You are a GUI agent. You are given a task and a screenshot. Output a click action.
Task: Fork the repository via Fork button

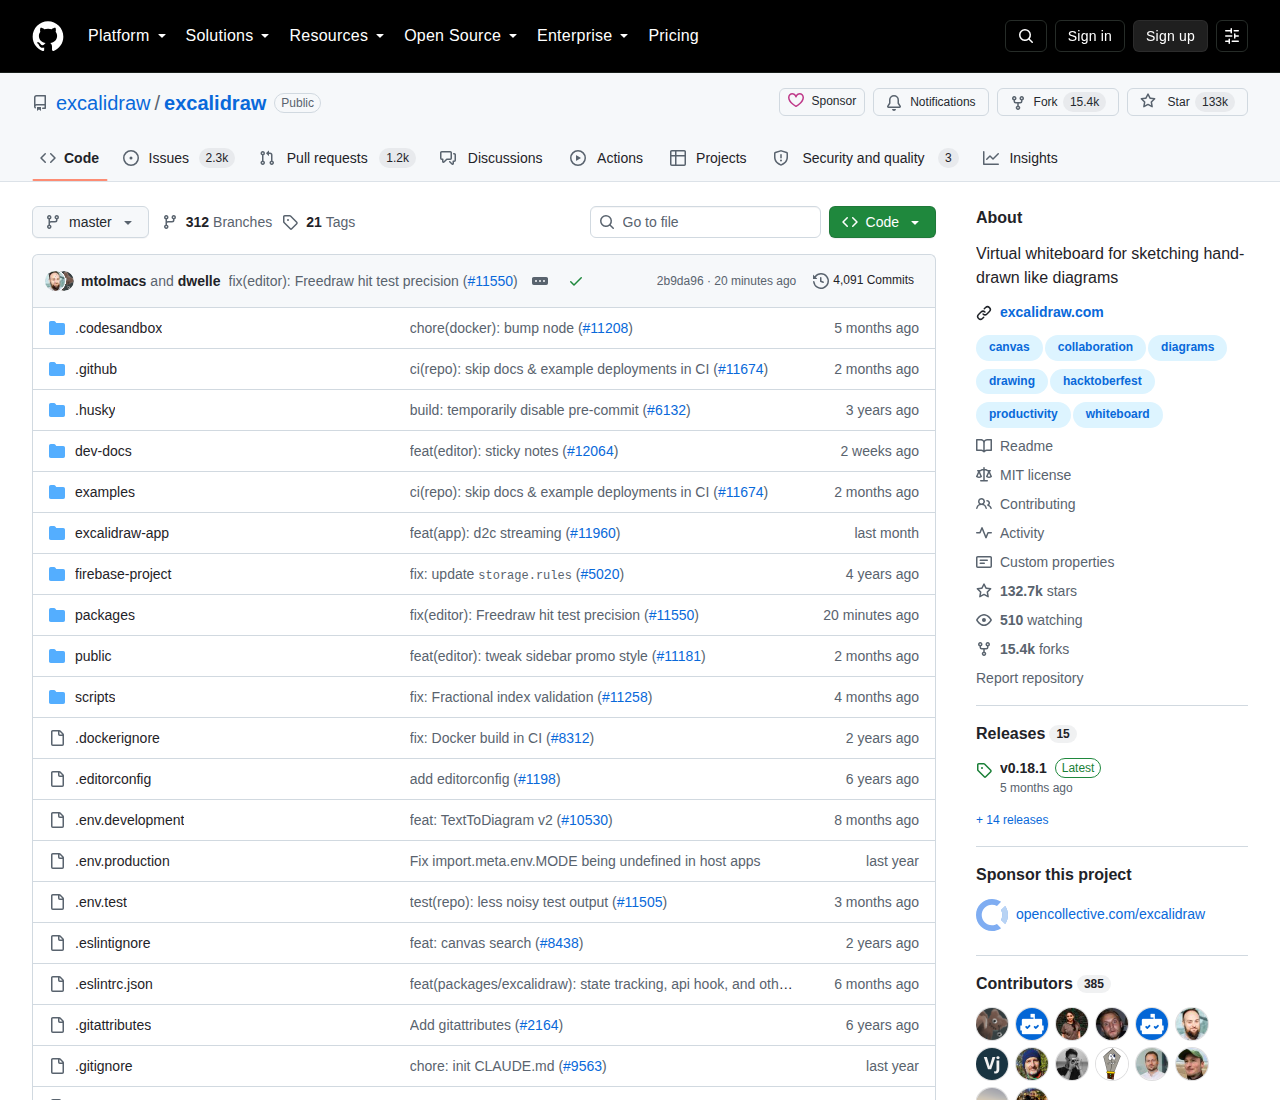[1058, 102]
